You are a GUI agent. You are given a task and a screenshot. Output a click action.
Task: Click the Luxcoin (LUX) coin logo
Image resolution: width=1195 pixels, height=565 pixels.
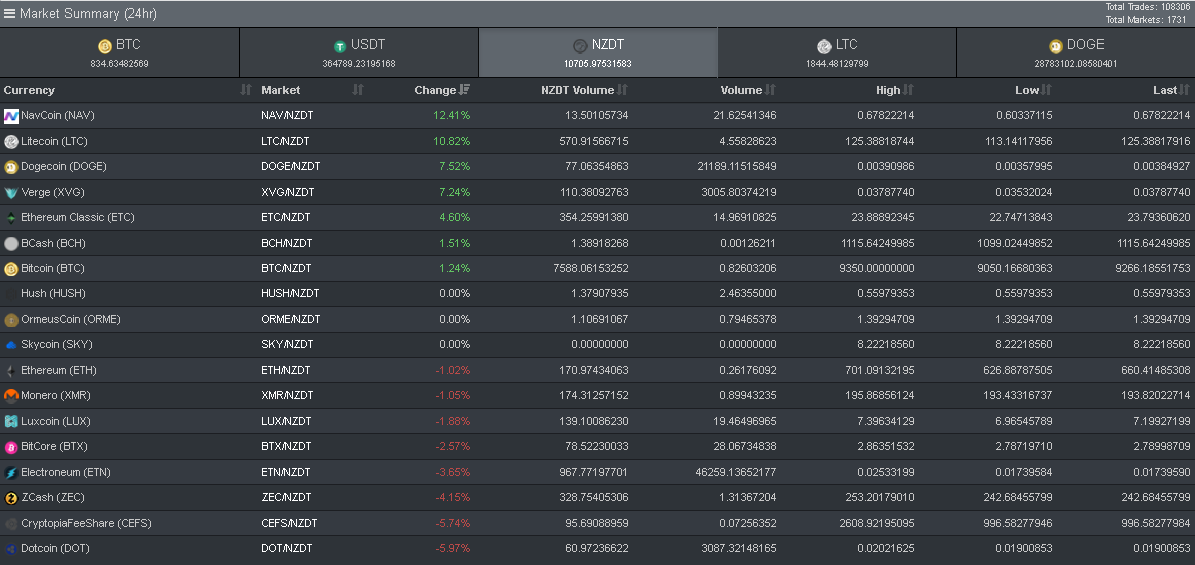click(x=11, y=421)
